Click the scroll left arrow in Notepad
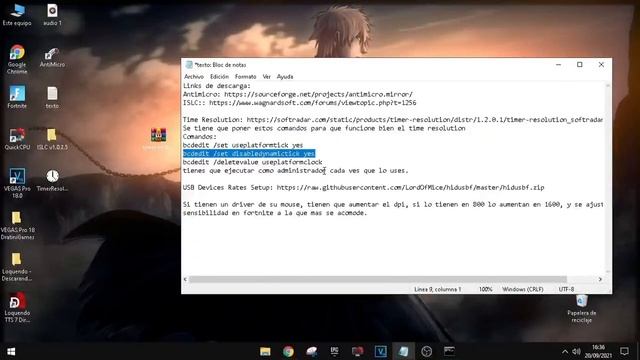640x360 pixels. click(x=185, y=280)
